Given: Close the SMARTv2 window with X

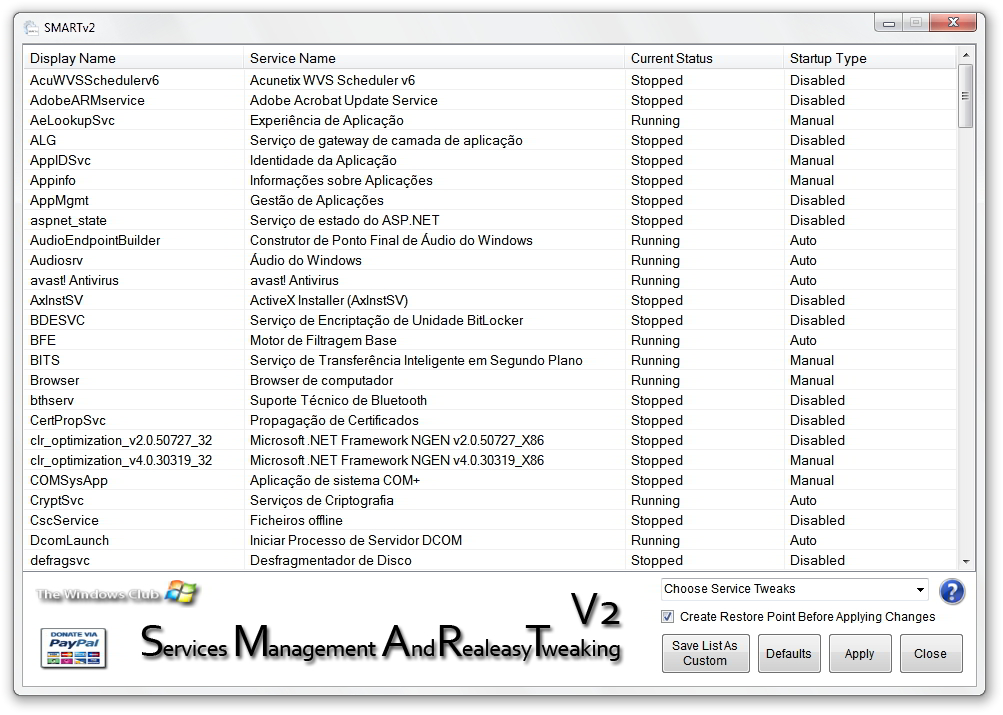Looking at the screenshot, I should coord(953,23).
